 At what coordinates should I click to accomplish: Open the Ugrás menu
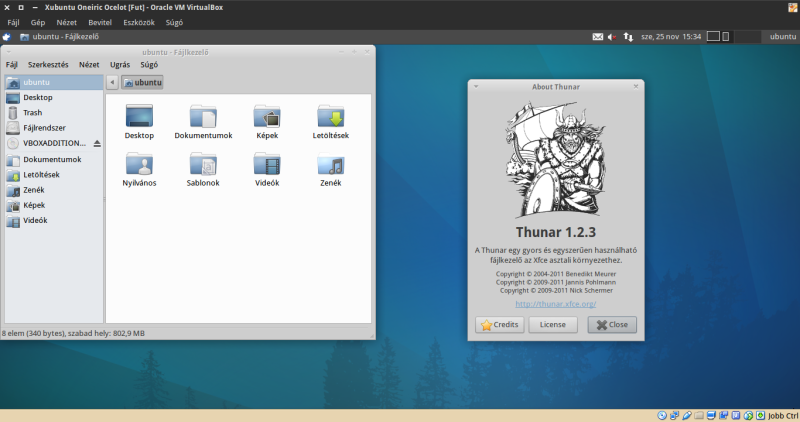point(120,65)
